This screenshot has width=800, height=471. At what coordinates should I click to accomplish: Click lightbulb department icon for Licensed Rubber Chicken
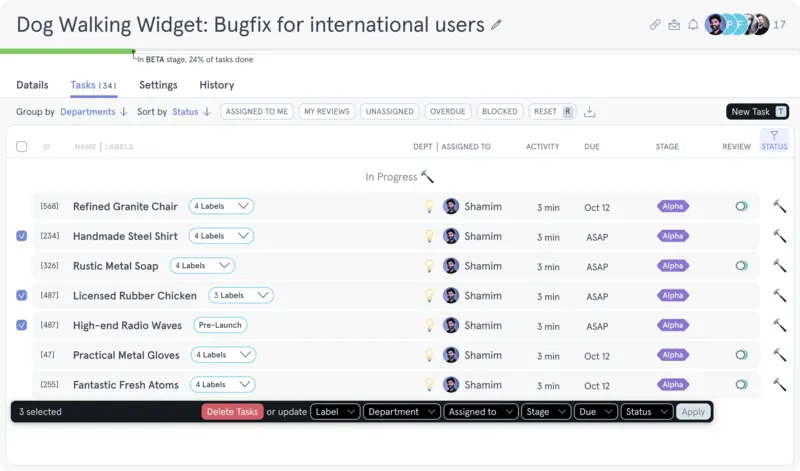pos(430,295)
